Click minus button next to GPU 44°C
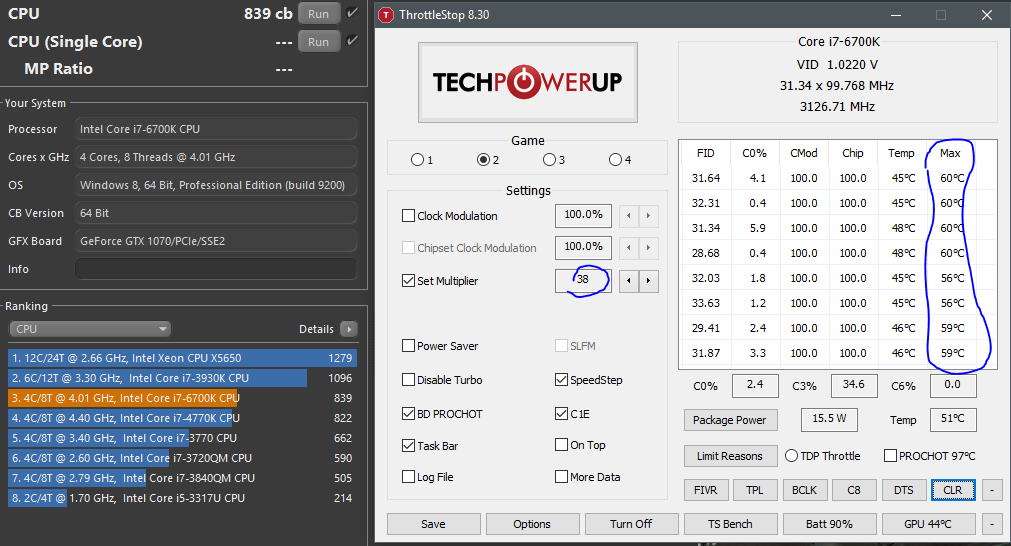The height and width of the screenshot is (546, 1011). pyautogui.click(x=992, y=524)
